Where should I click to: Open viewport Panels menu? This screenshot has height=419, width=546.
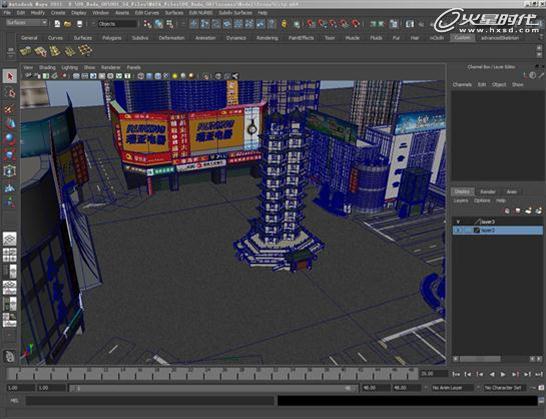coord(133,67)
